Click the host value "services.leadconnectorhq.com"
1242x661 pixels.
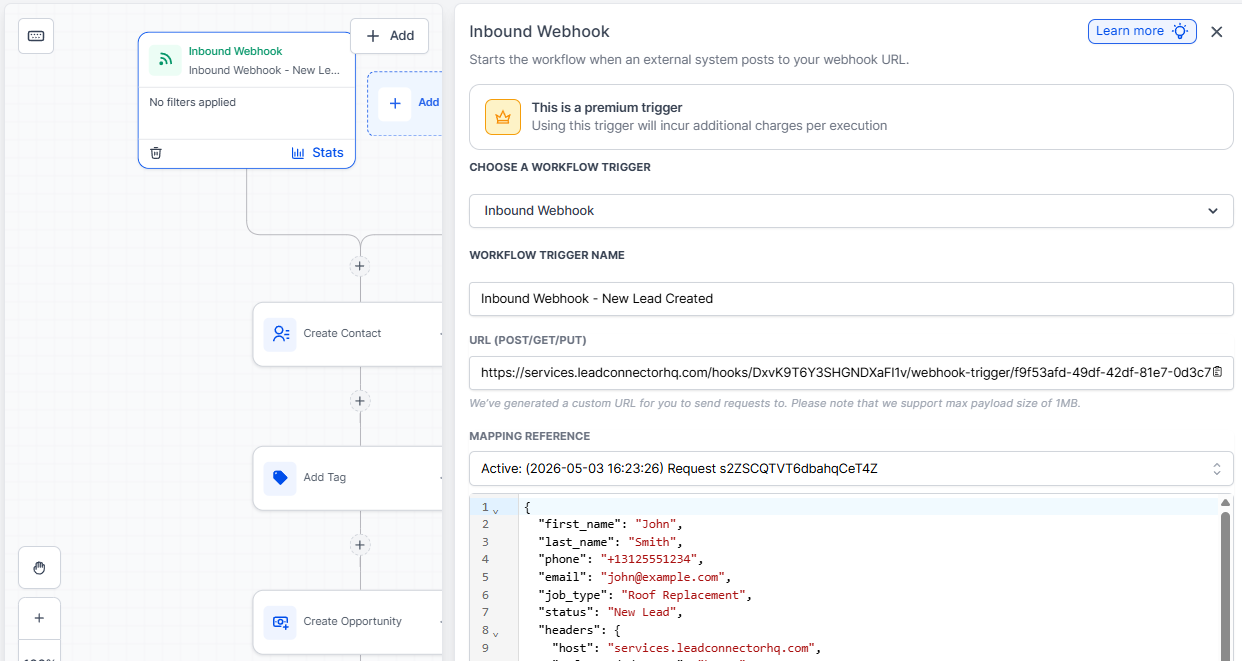coord(713,648)
